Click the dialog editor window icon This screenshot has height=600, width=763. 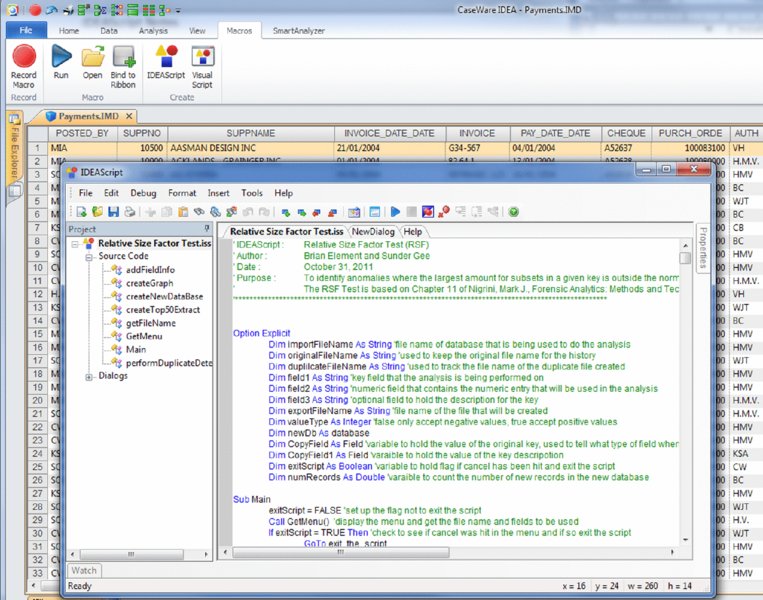375,212
